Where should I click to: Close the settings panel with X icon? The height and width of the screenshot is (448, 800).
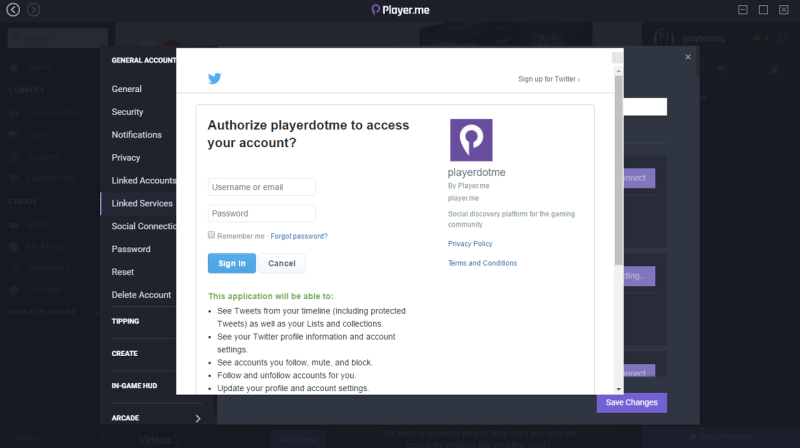point(688,57)
